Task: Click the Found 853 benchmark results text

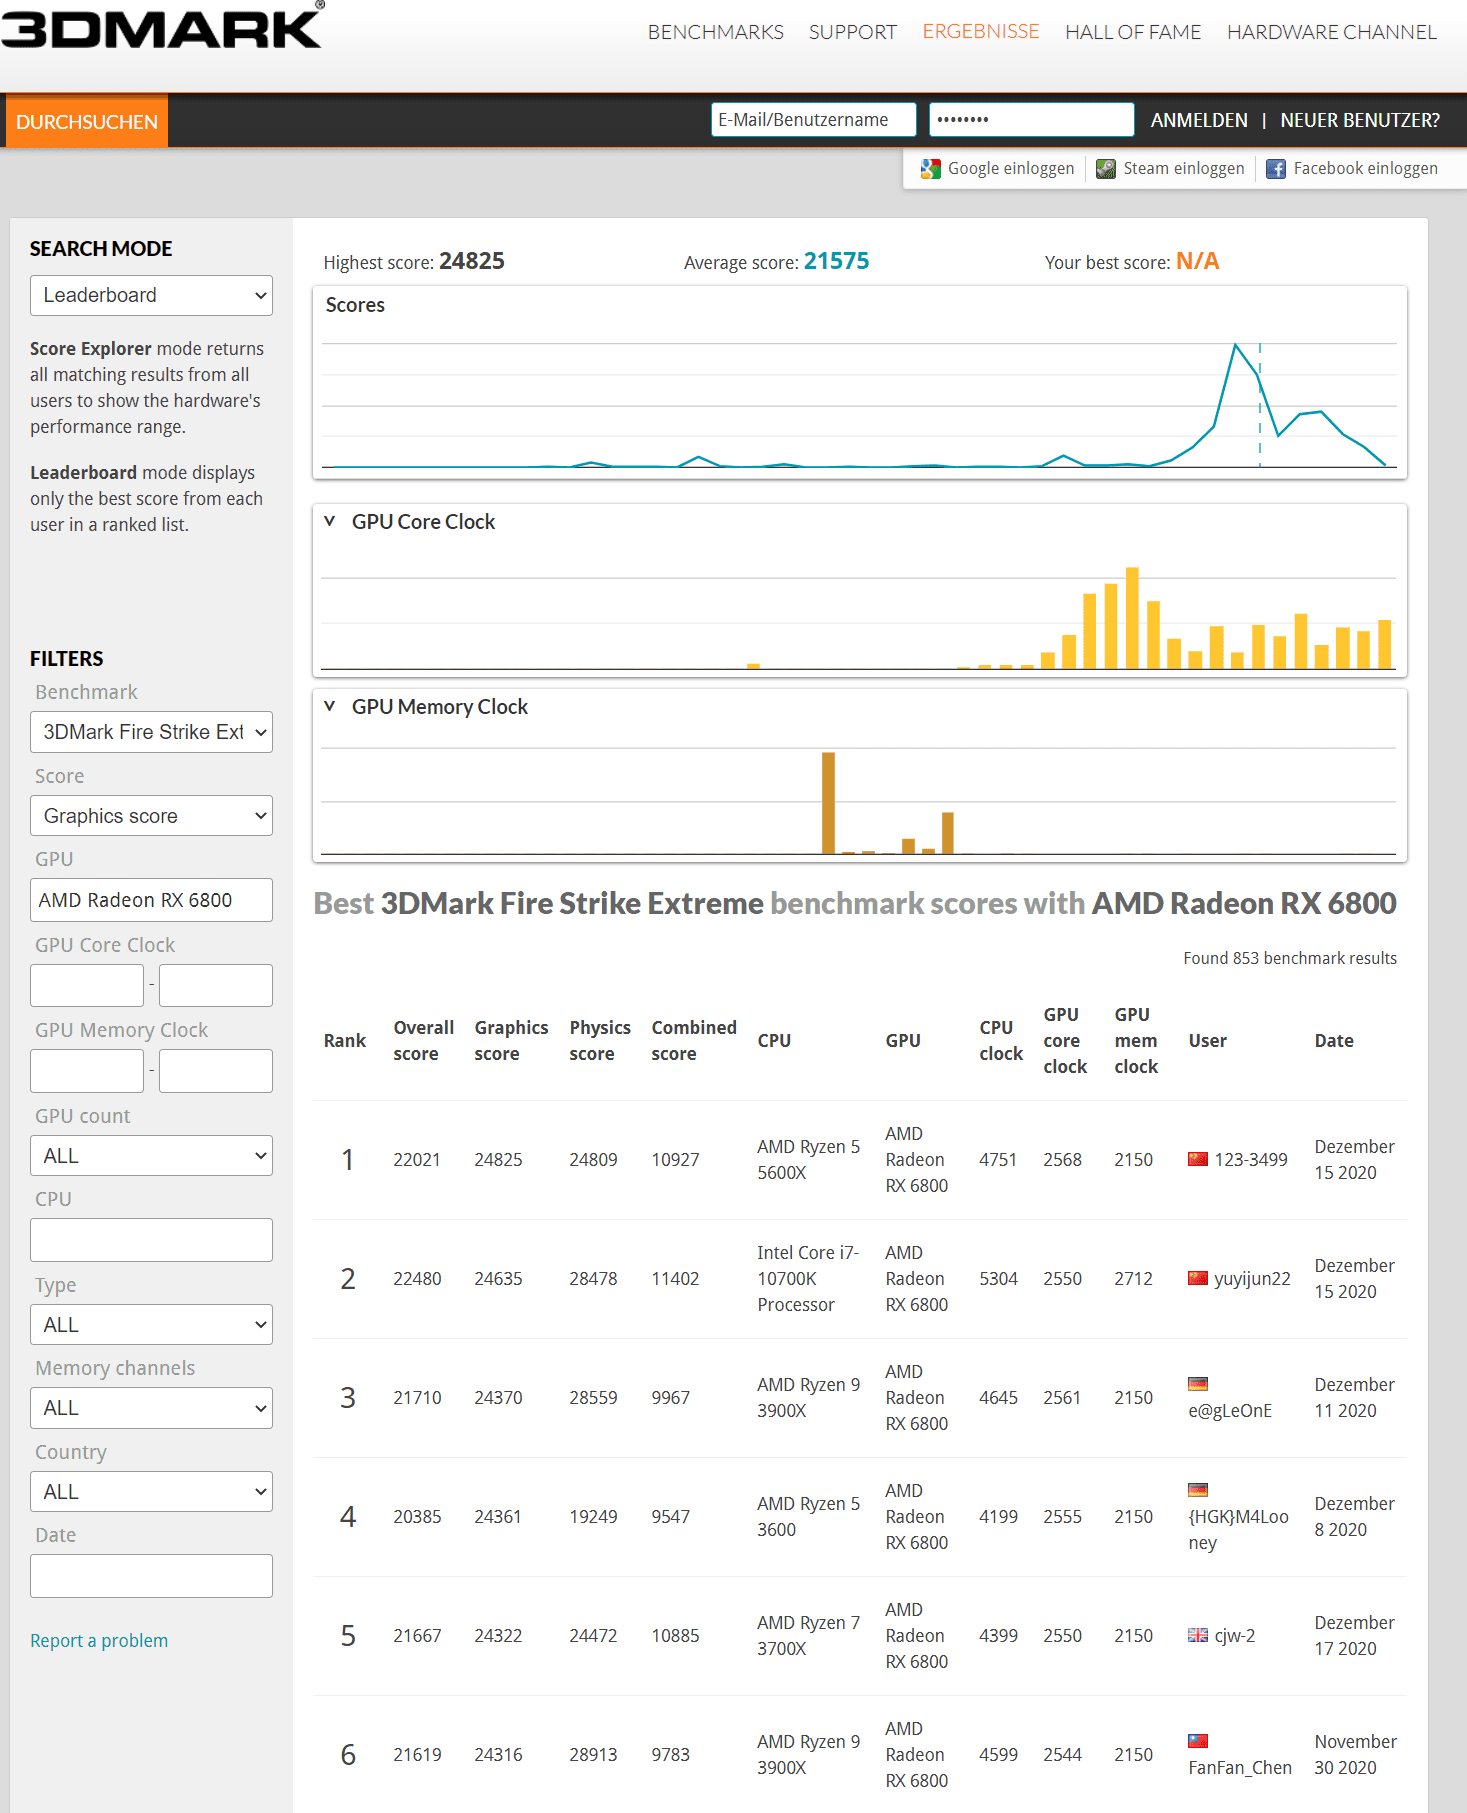Action: 1290,958
